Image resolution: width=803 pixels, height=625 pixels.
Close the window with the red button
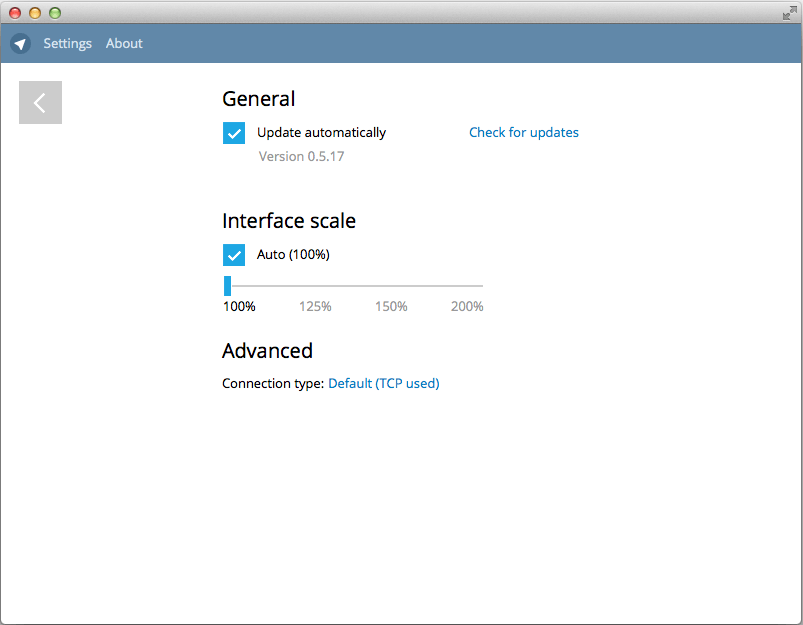(x=15, y=13)
